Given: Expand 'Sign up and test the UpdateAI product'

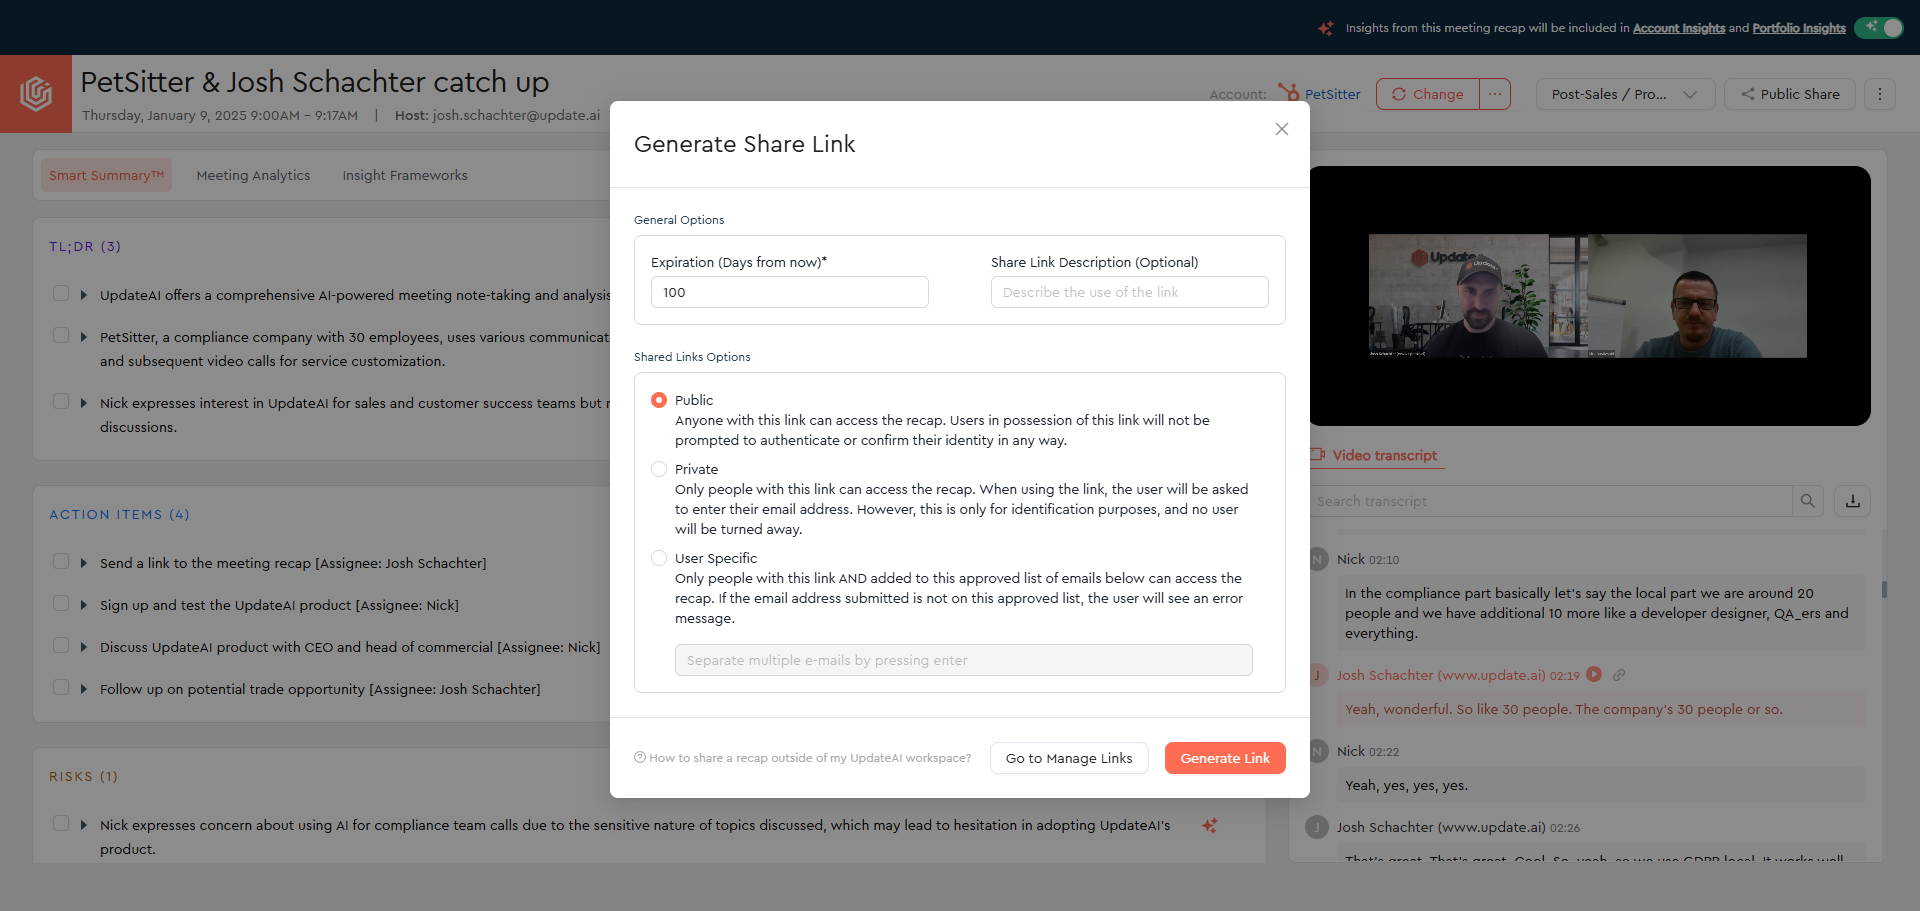Looking at the screenshot, I should pyautogui.click(x=84, y=605).
